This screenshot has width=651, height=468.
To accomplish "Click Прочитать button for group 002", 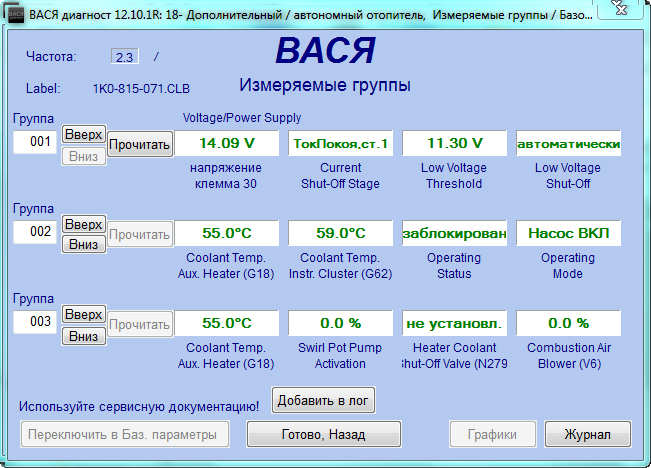I will pyautogui.click(x=140, y=234).
